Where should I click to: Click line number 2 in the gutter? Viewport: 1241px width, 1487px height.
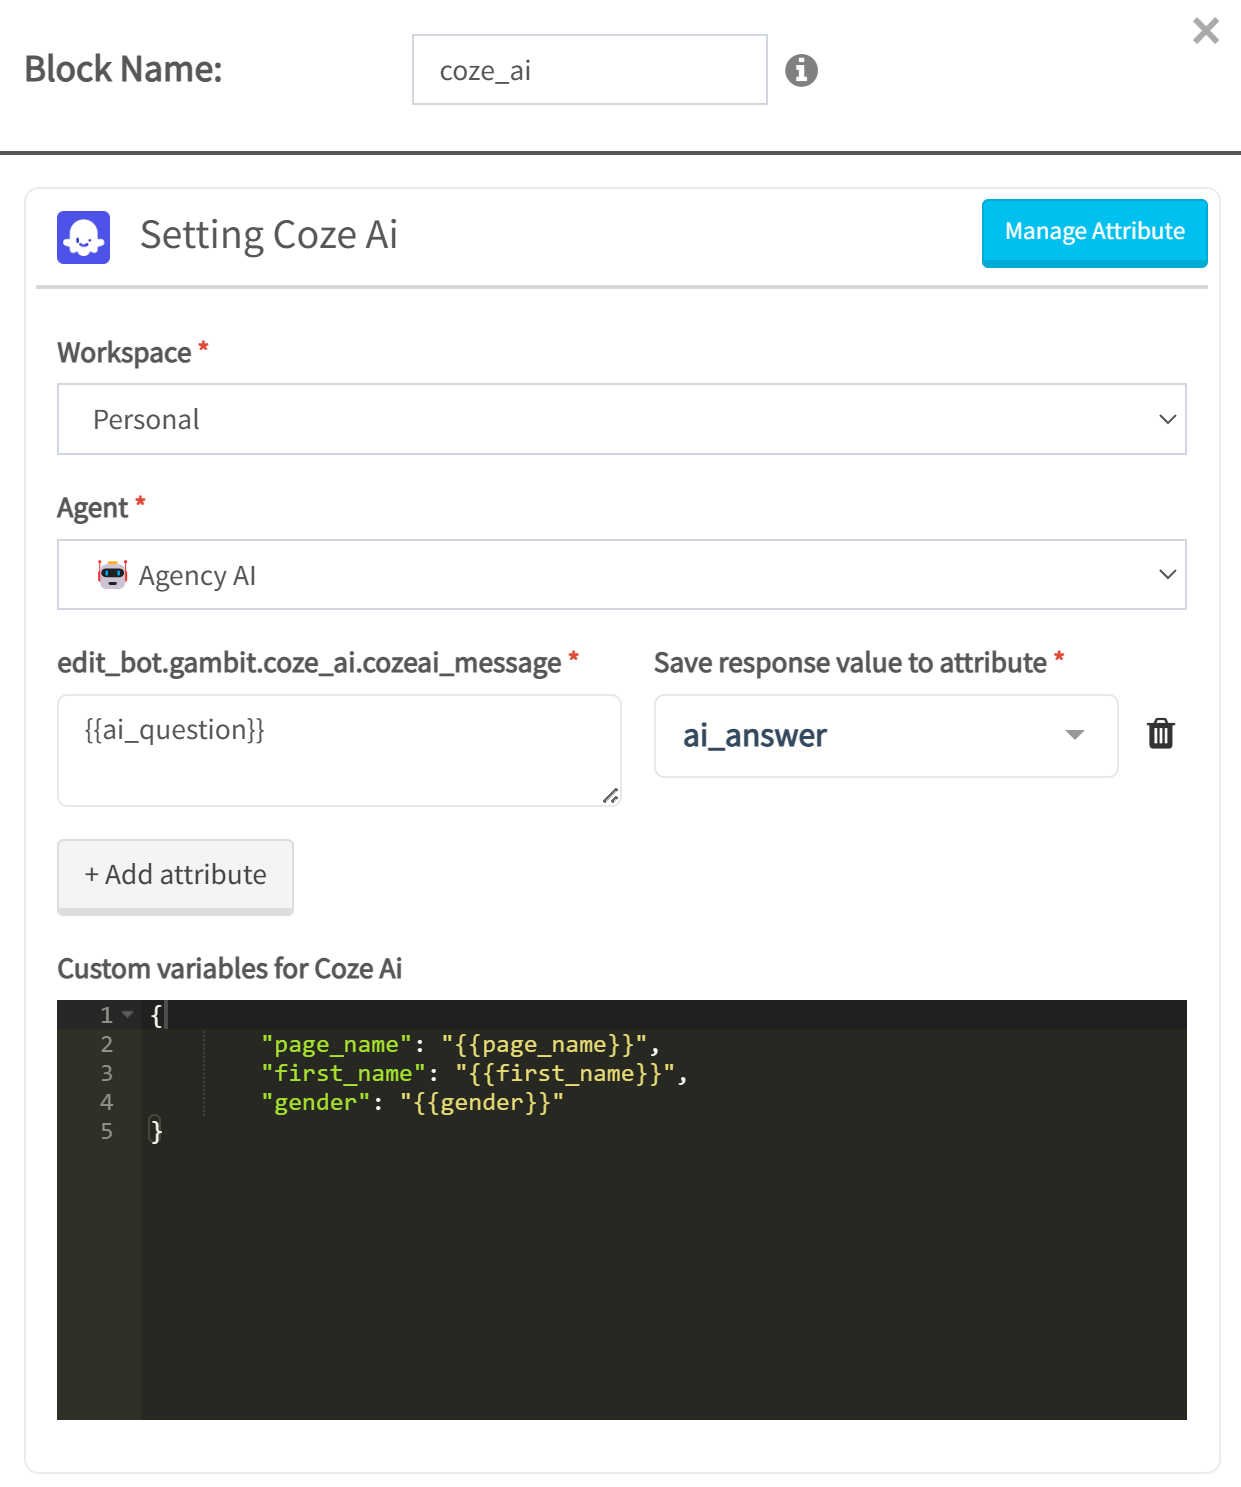[x=106, y=1044]
